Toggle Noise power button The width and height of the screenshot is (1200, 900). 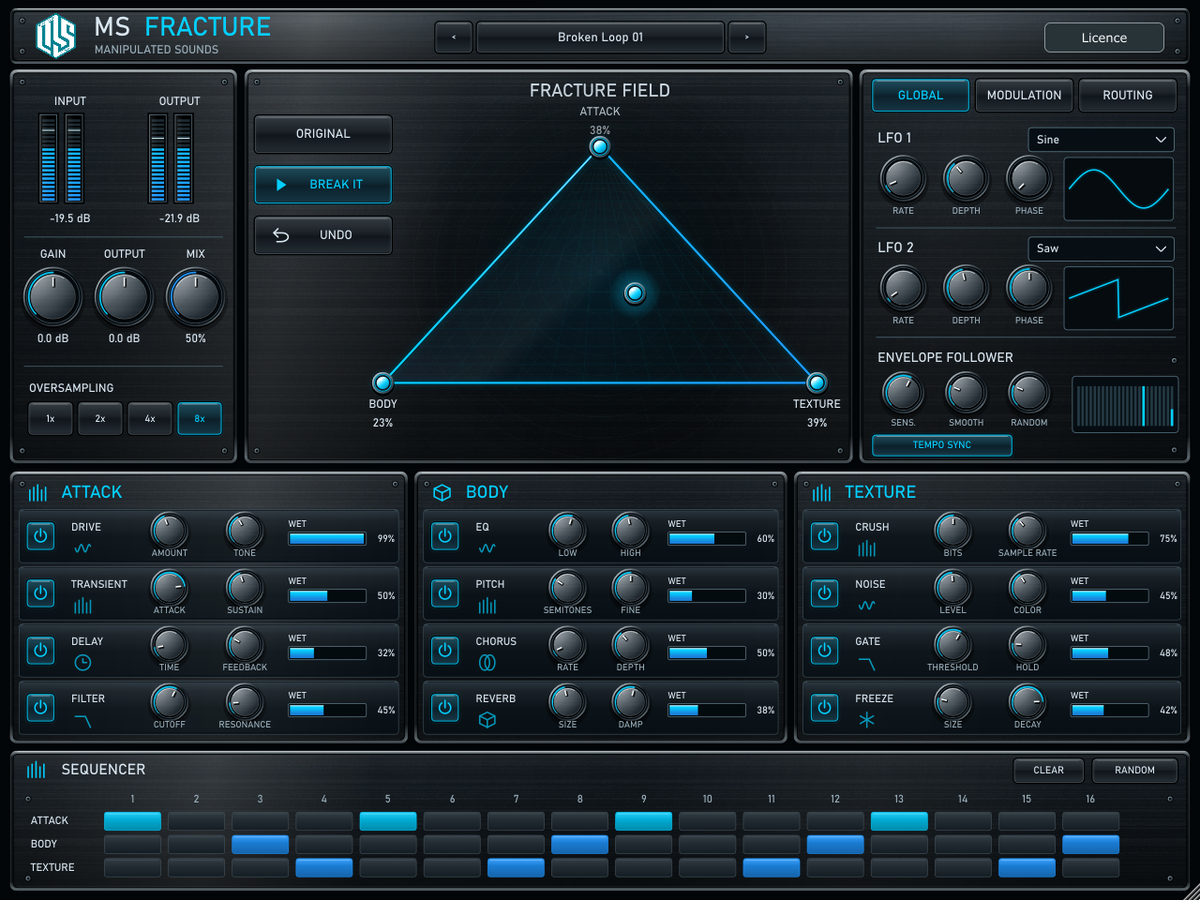(x=824, y=593)
